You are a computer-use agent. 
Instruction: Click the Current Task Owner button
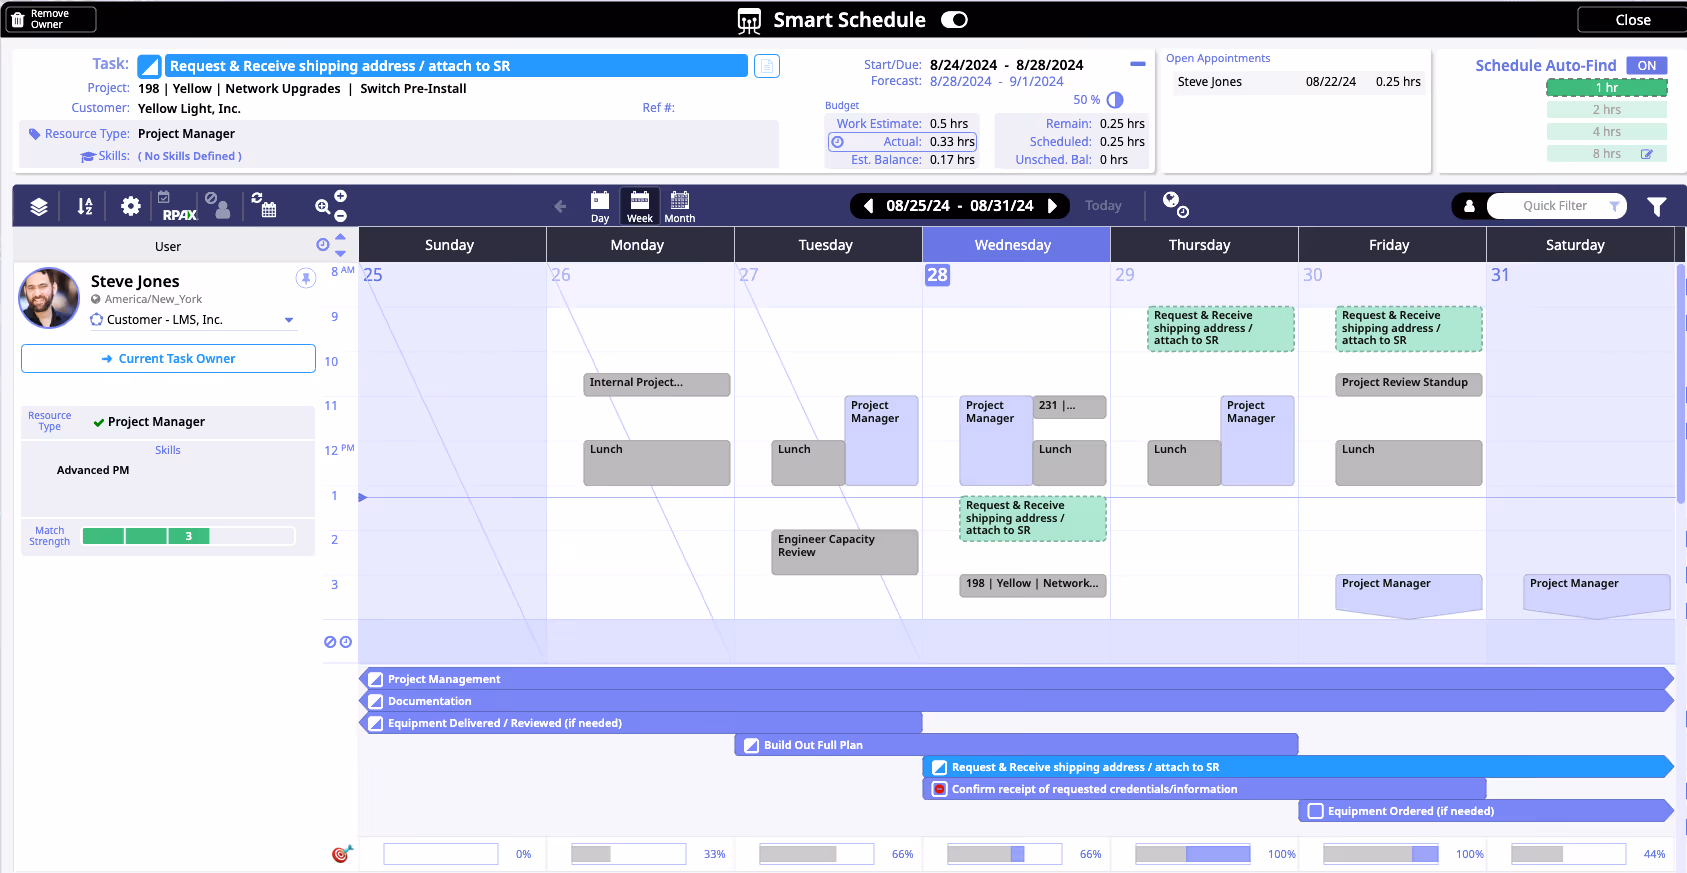point(168,359)
